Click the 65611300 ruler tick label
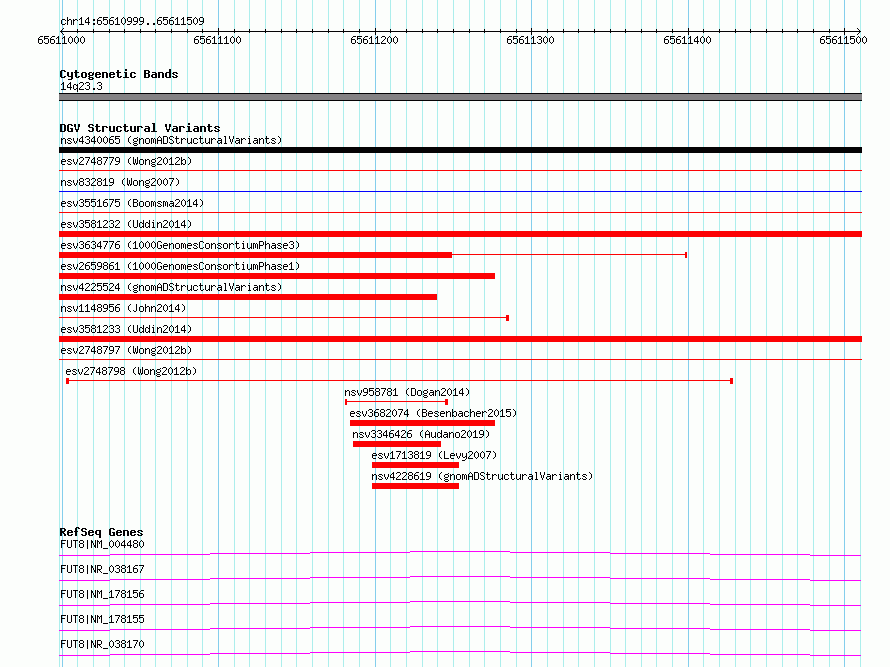The image size is (890, 667). point(530,40)
